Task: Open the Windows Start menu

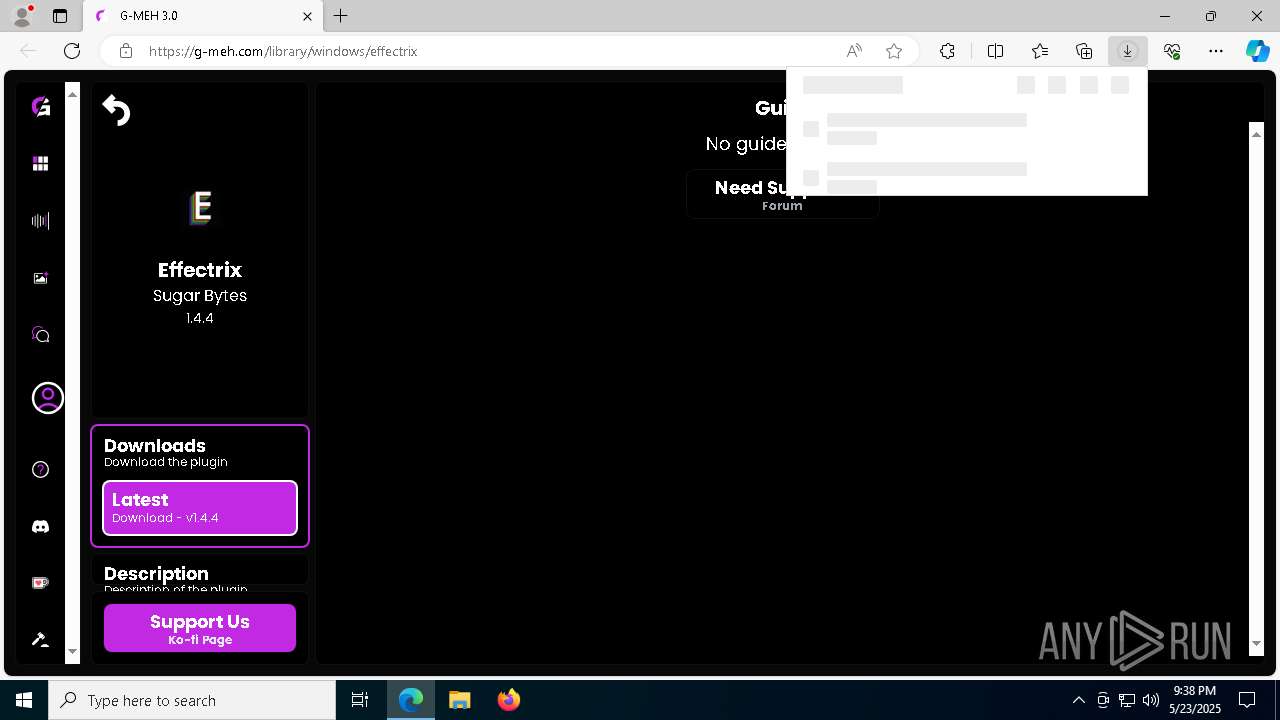Action: pyautogui.click(x=24, y=700)
